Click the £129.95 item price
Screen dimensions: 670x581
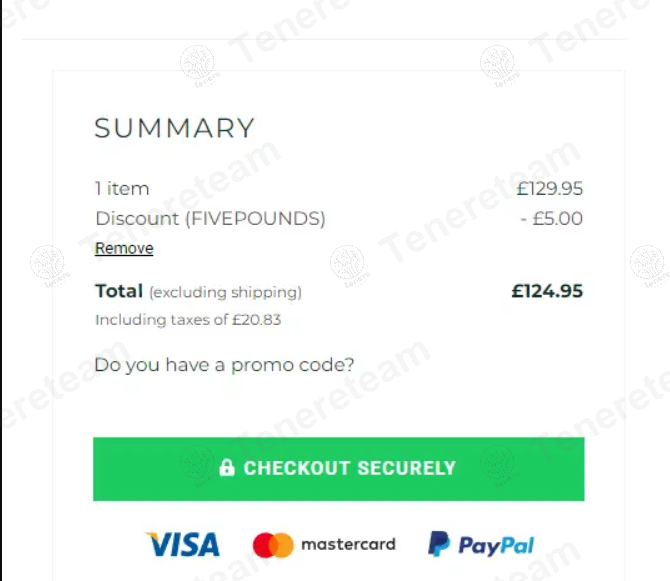[549, 188]
